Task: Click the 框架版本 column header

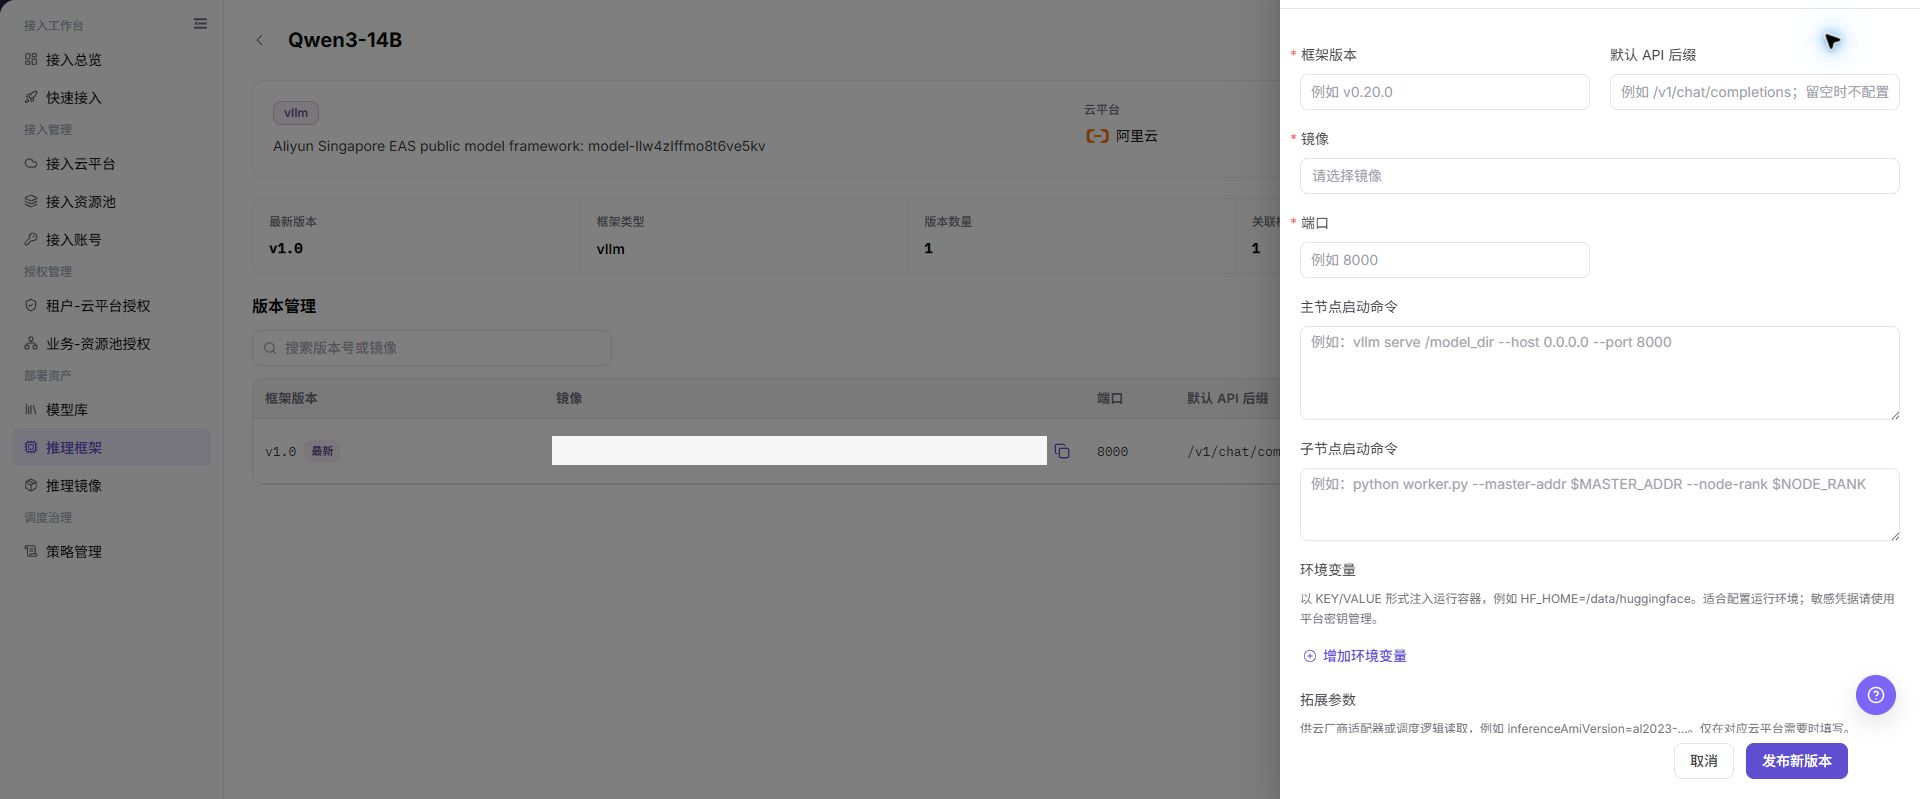Action: (x=291, y=398)
